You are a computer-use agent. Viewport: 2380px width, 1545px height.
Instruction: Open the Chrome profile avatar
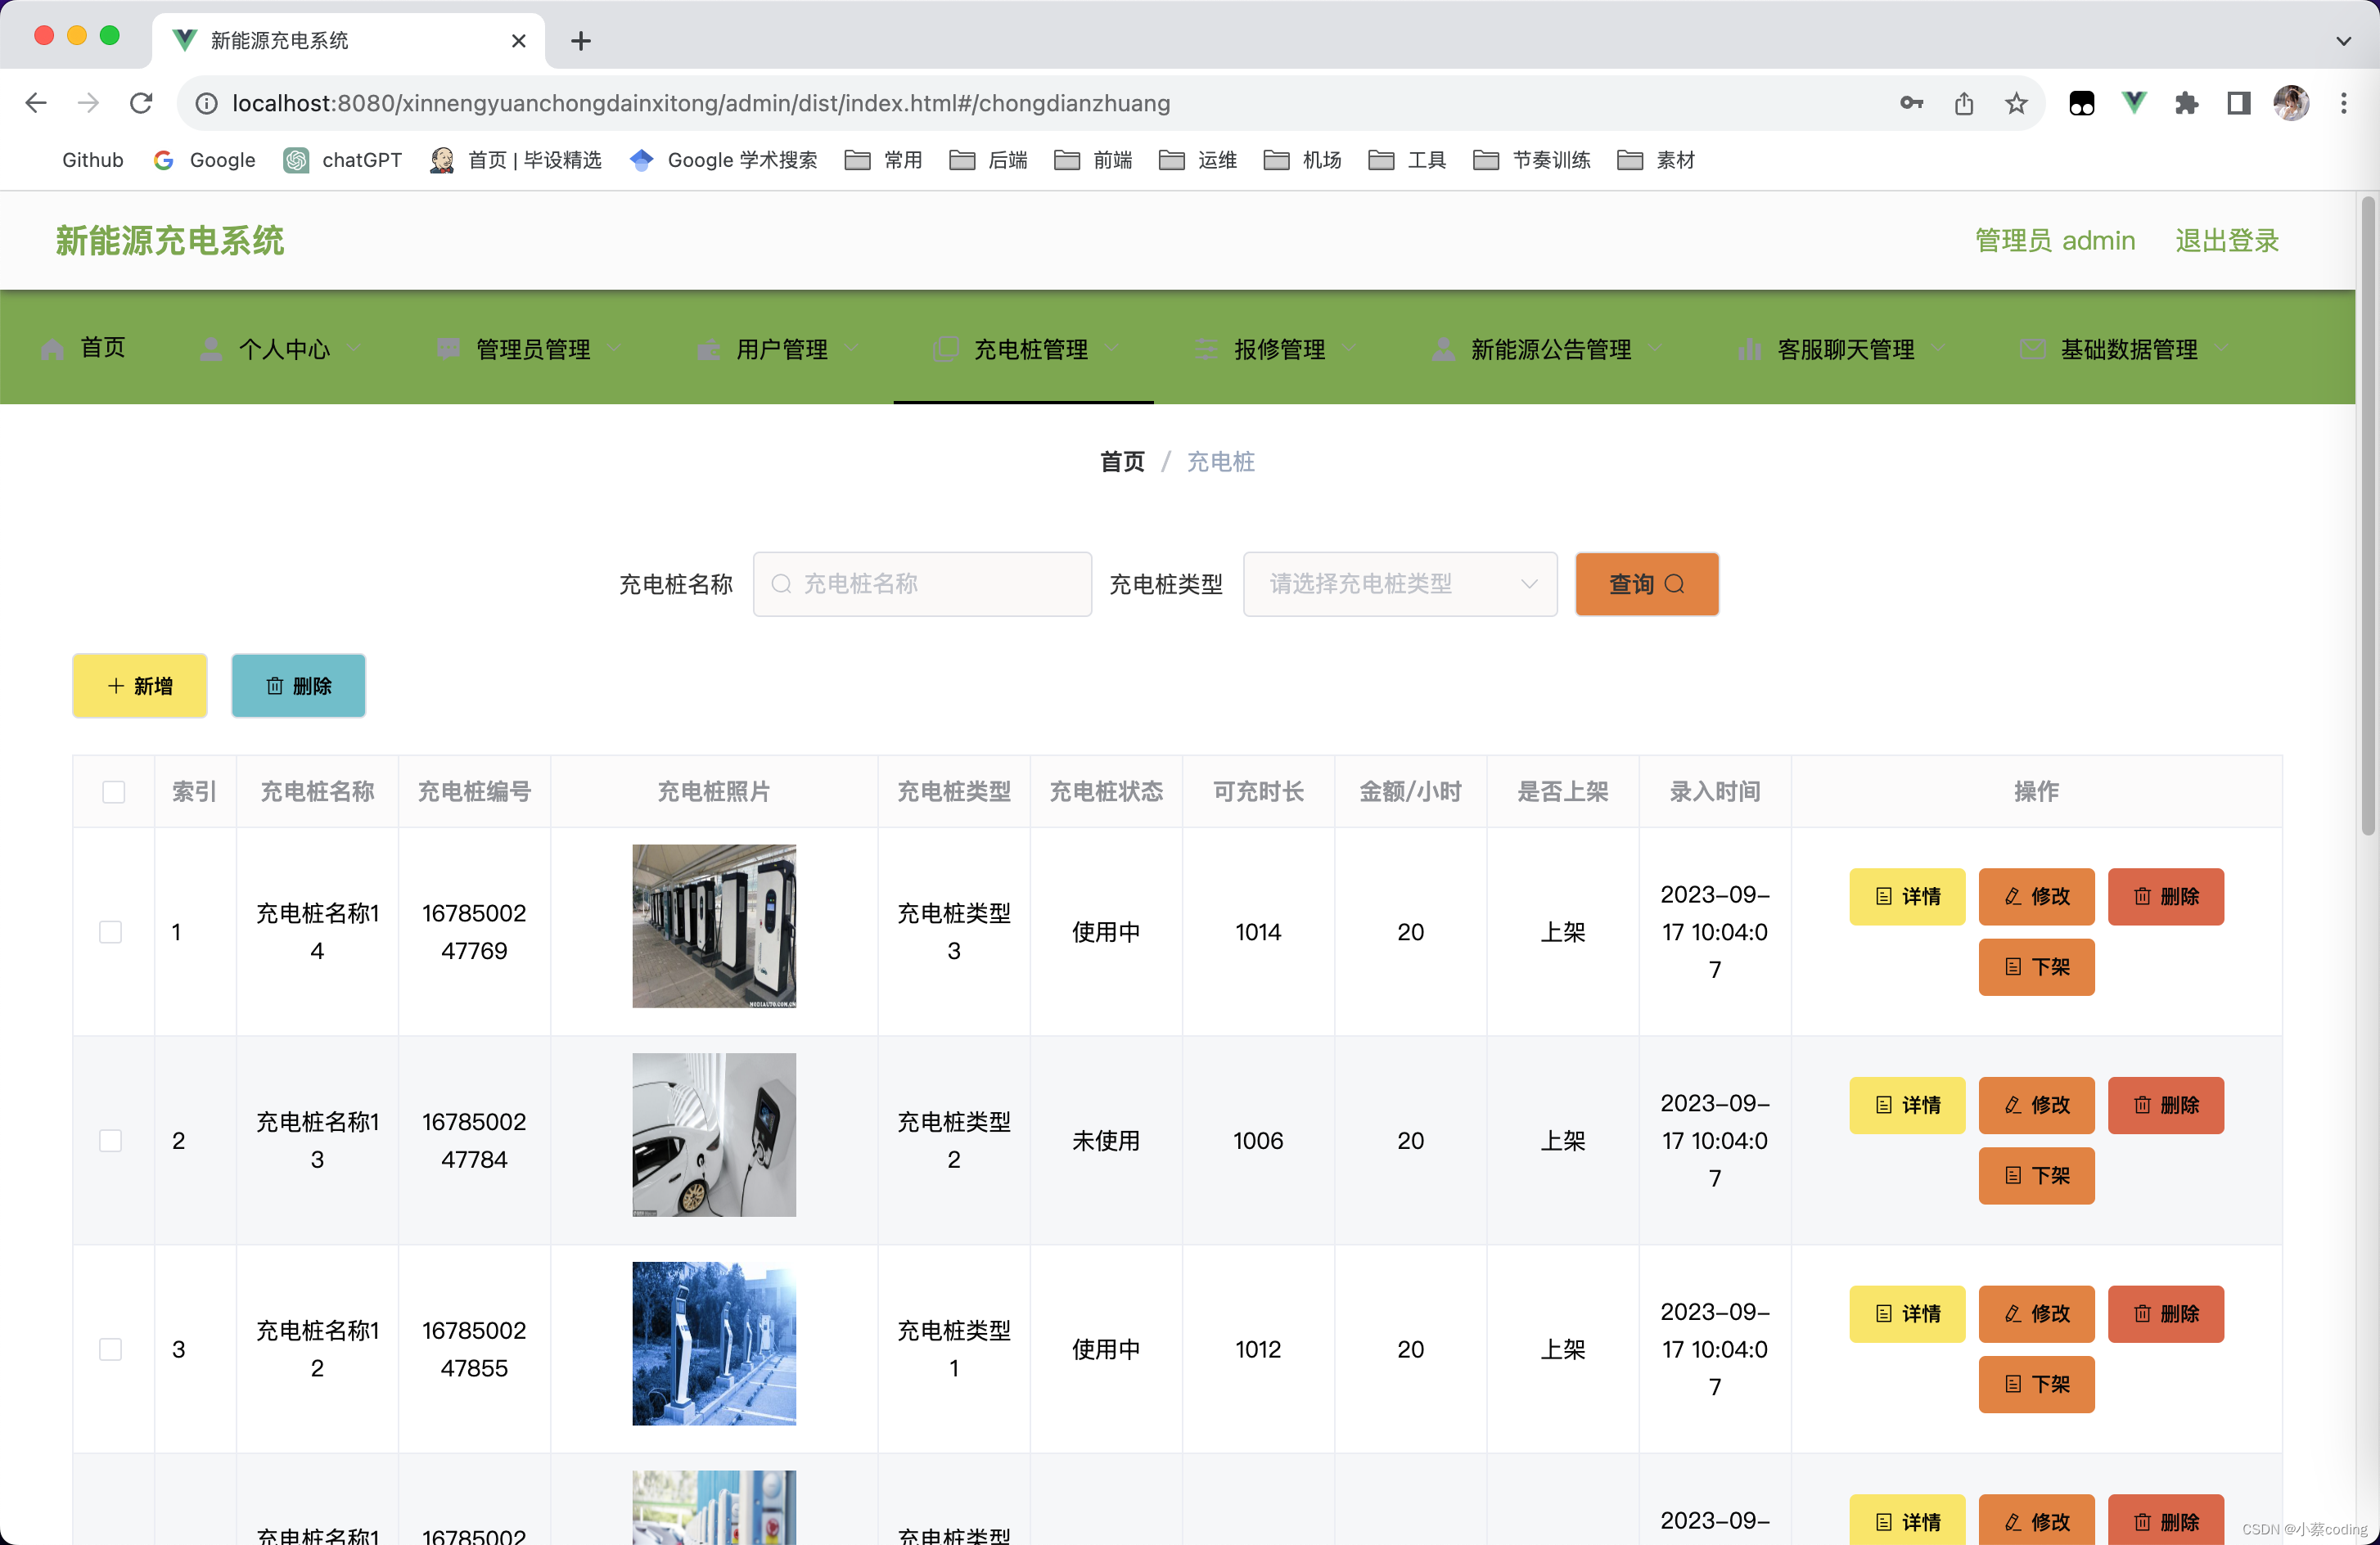click(2291, 103)
